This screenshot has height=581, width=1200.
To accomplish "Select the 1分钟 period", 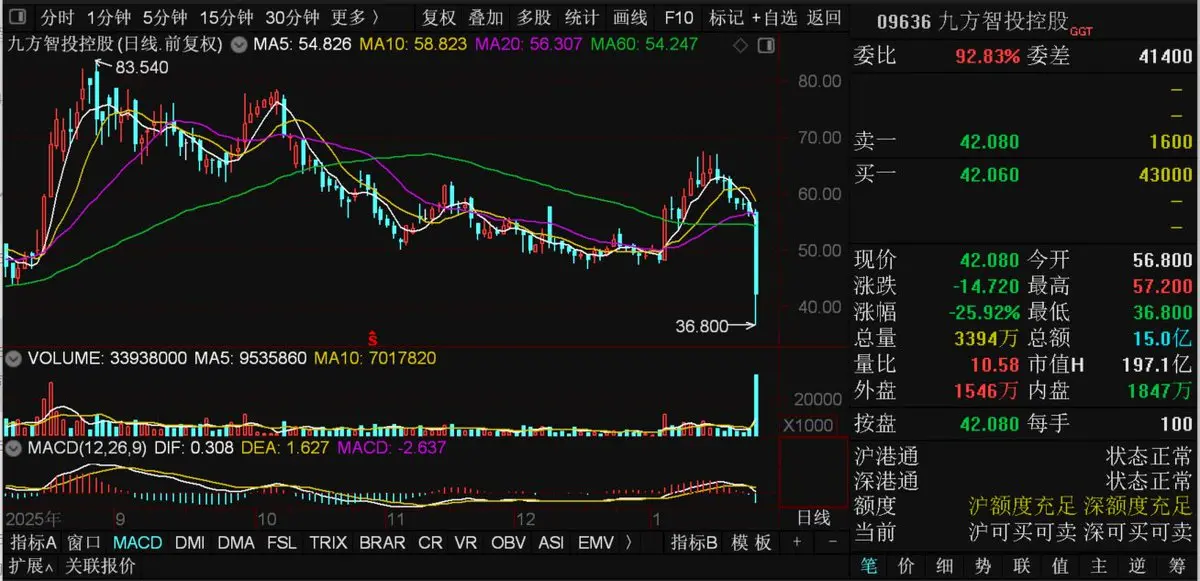I will pyautogui.click(x=108, y=18).
